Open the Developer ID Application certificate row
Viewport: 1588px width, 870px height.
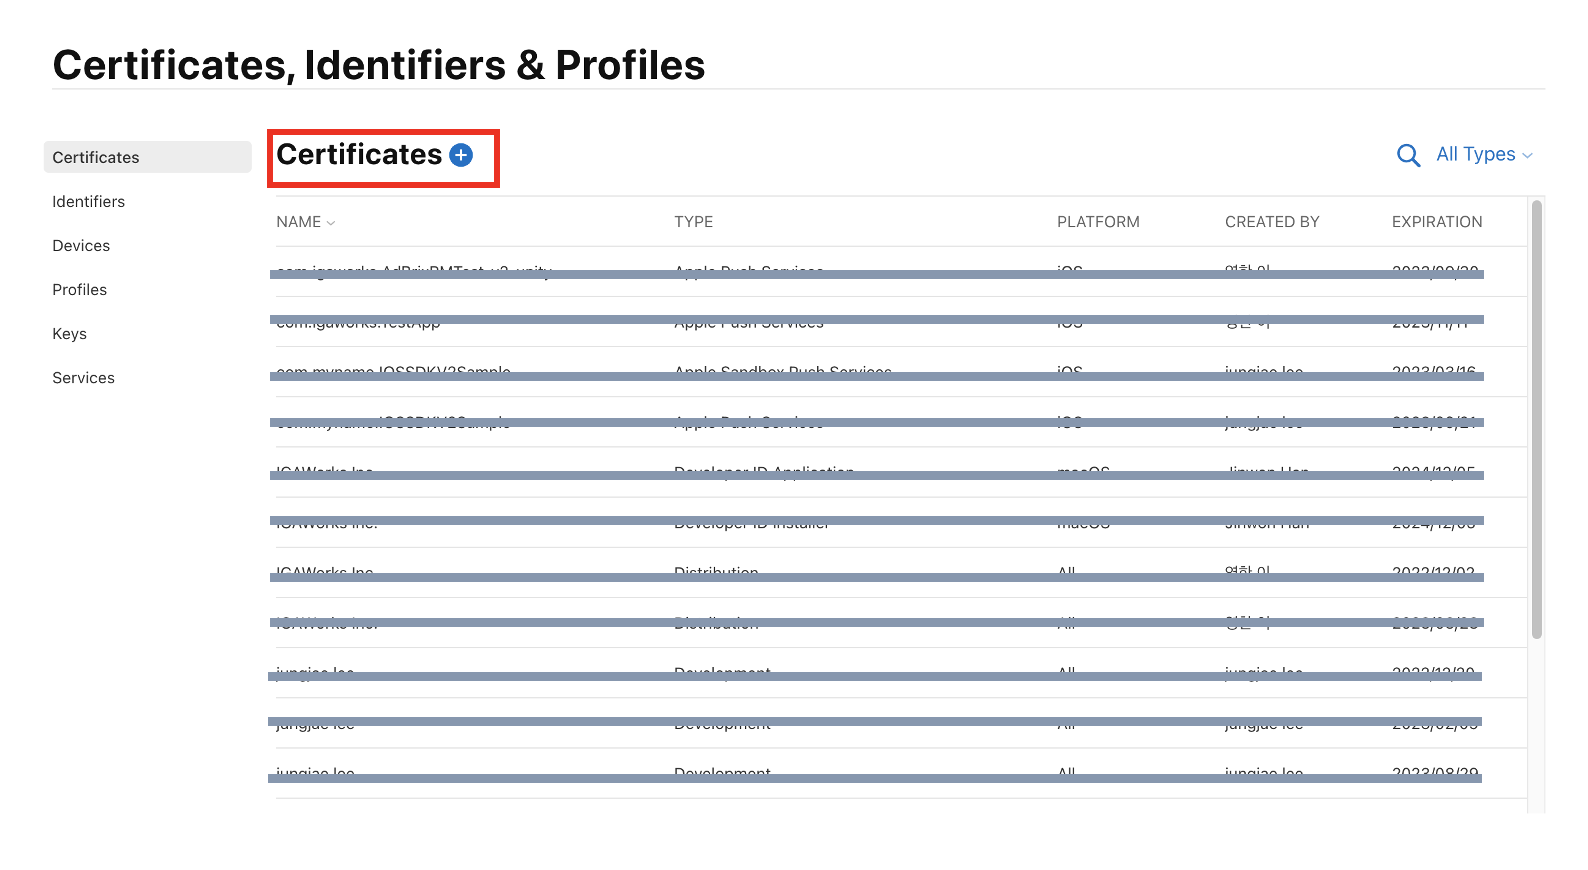click(x=764, y=469)
